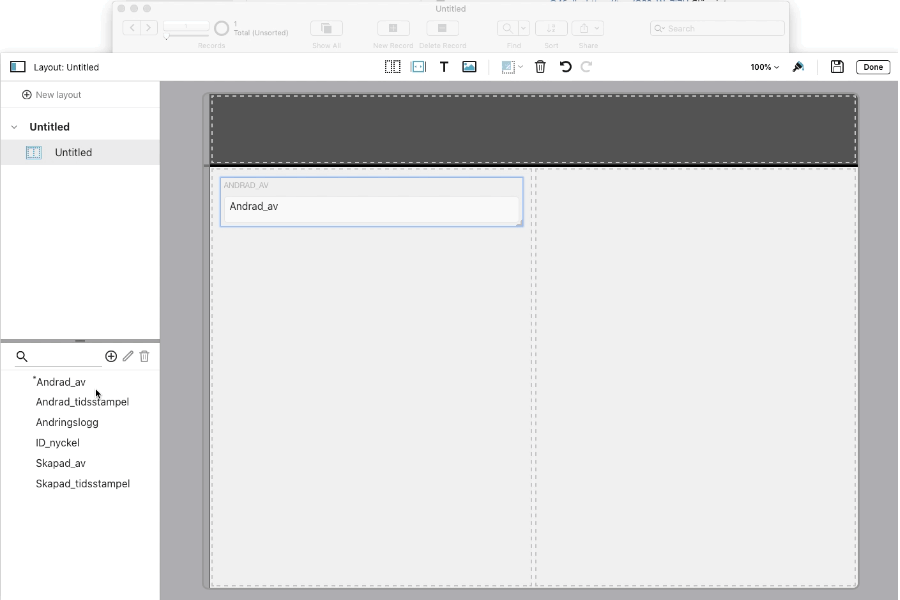Image resolution: width=900 pixels, height=600 pixels.
Task: Add a new field with plus icon
Action: (x=111, y=356)
